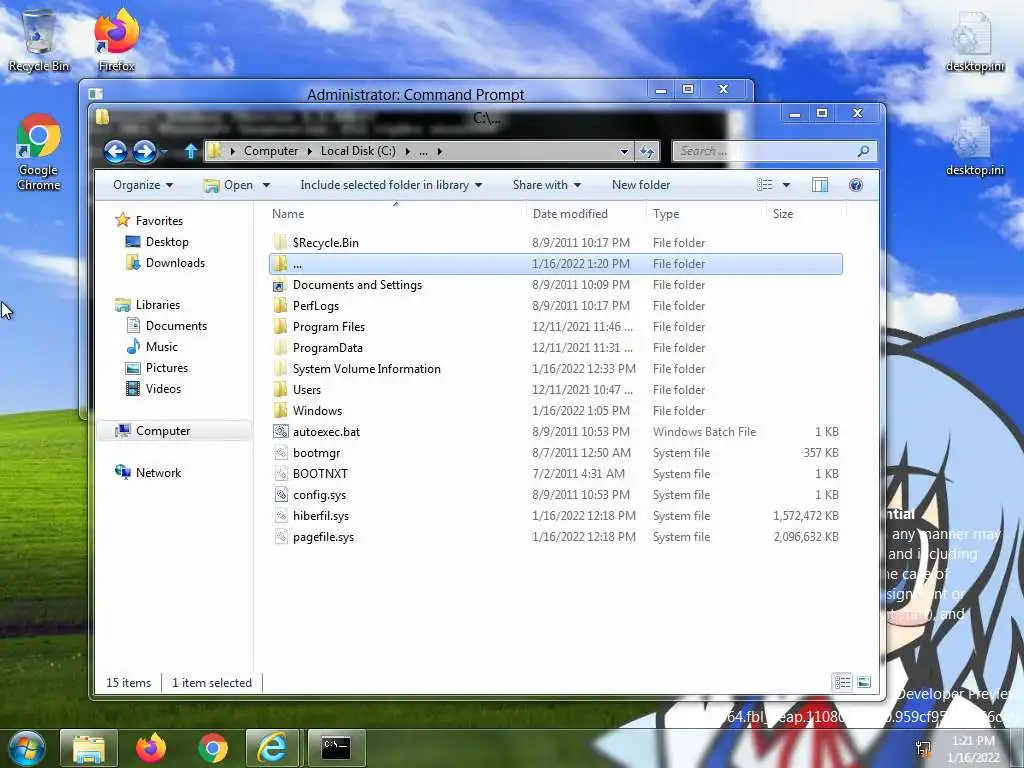
Task: Refresh the folder via address bar refresh icon
Action: tap(647, 152)
